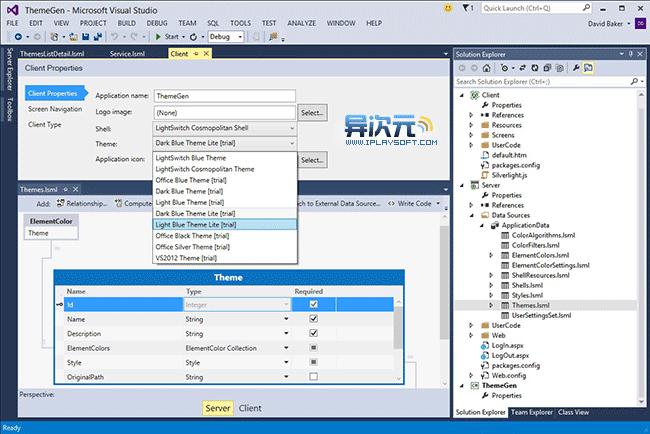Click the feedback smiley icon
650x434 pixels.
pos(448,8)
